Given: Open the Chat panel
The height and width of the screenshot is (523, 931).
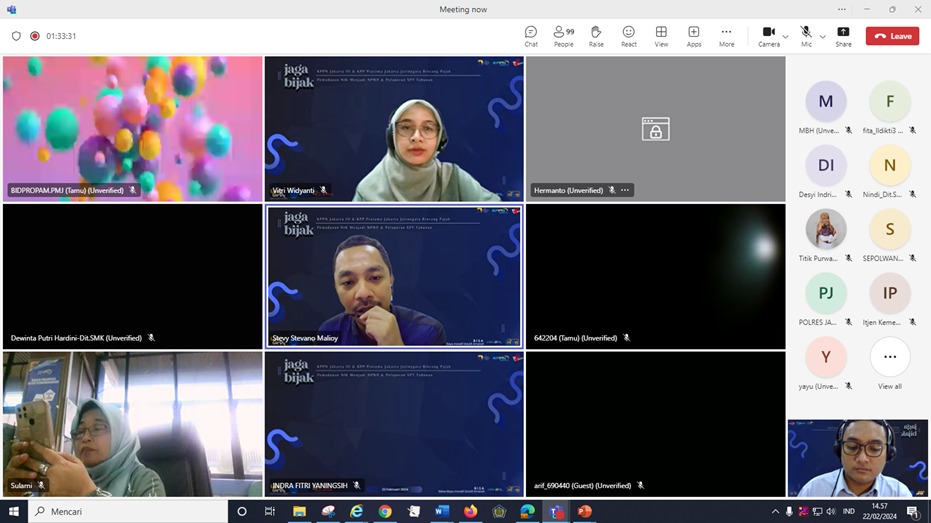Looking at the screenshot, I should coord(531,36).
